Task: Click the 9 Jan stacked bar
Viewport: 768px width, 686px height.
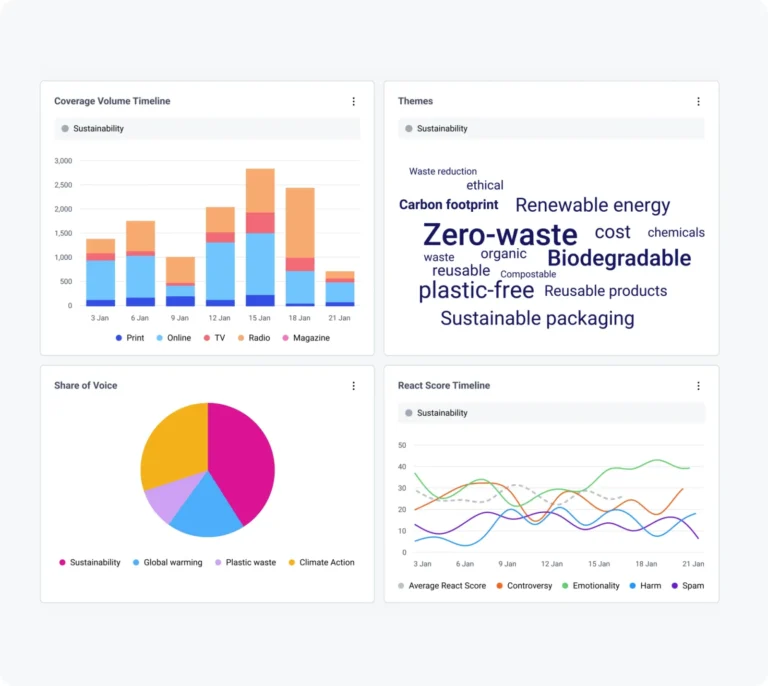Action: click(x=180, y=282)
